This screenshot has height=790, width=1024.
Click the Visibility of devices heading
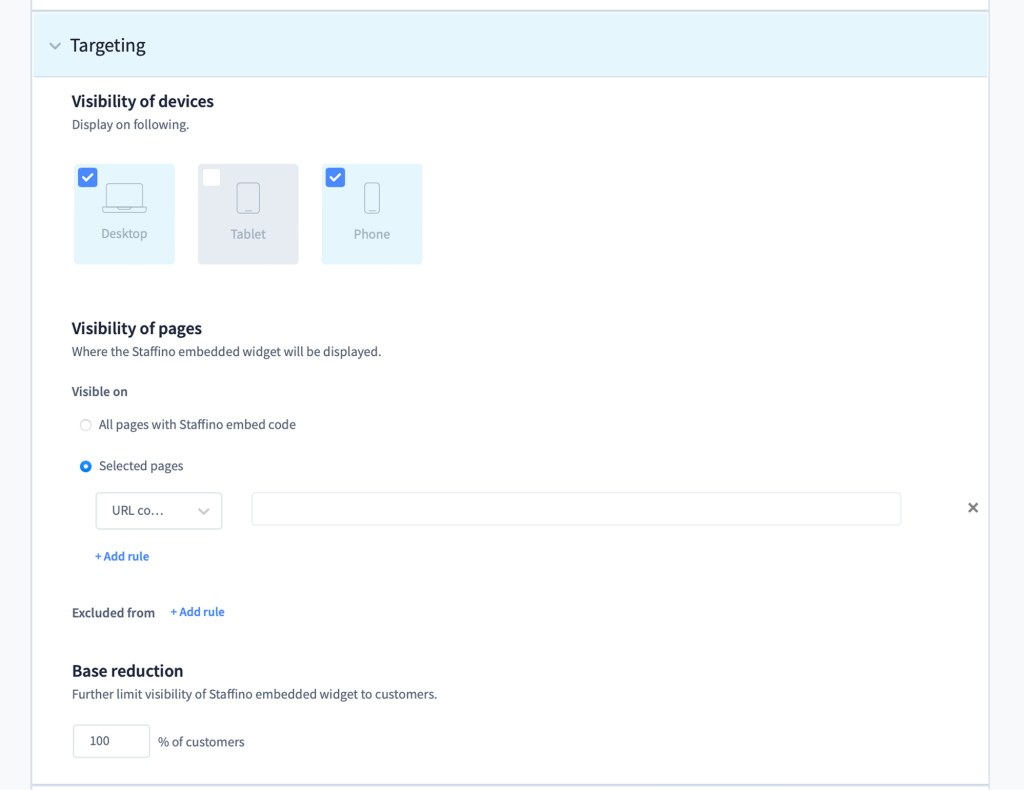(142, 101)
